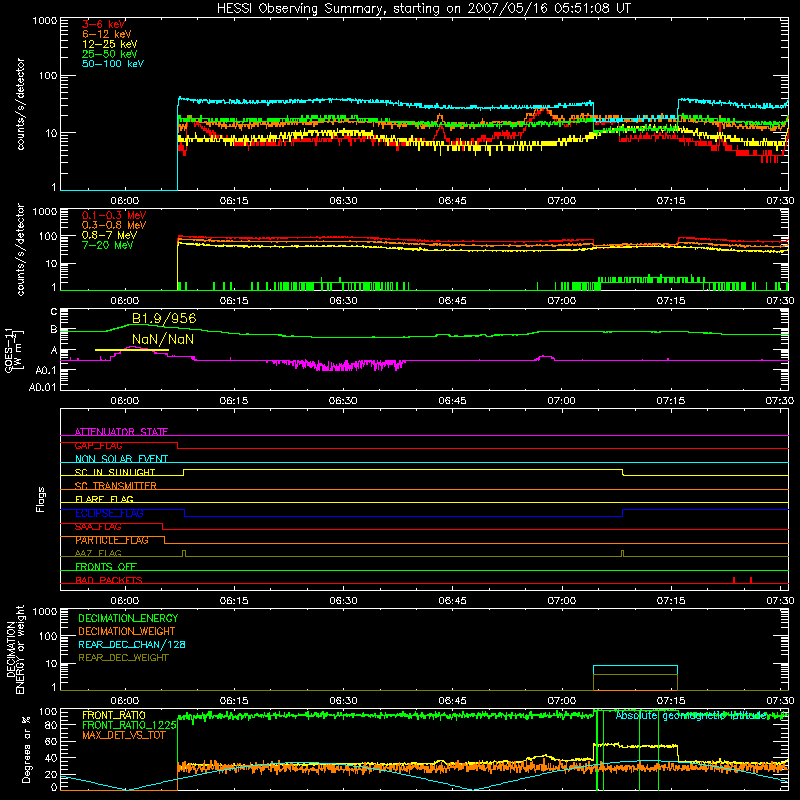
Task: Click the SC_IN_SUNLIGHT flag label
Action: pos(115,472)
